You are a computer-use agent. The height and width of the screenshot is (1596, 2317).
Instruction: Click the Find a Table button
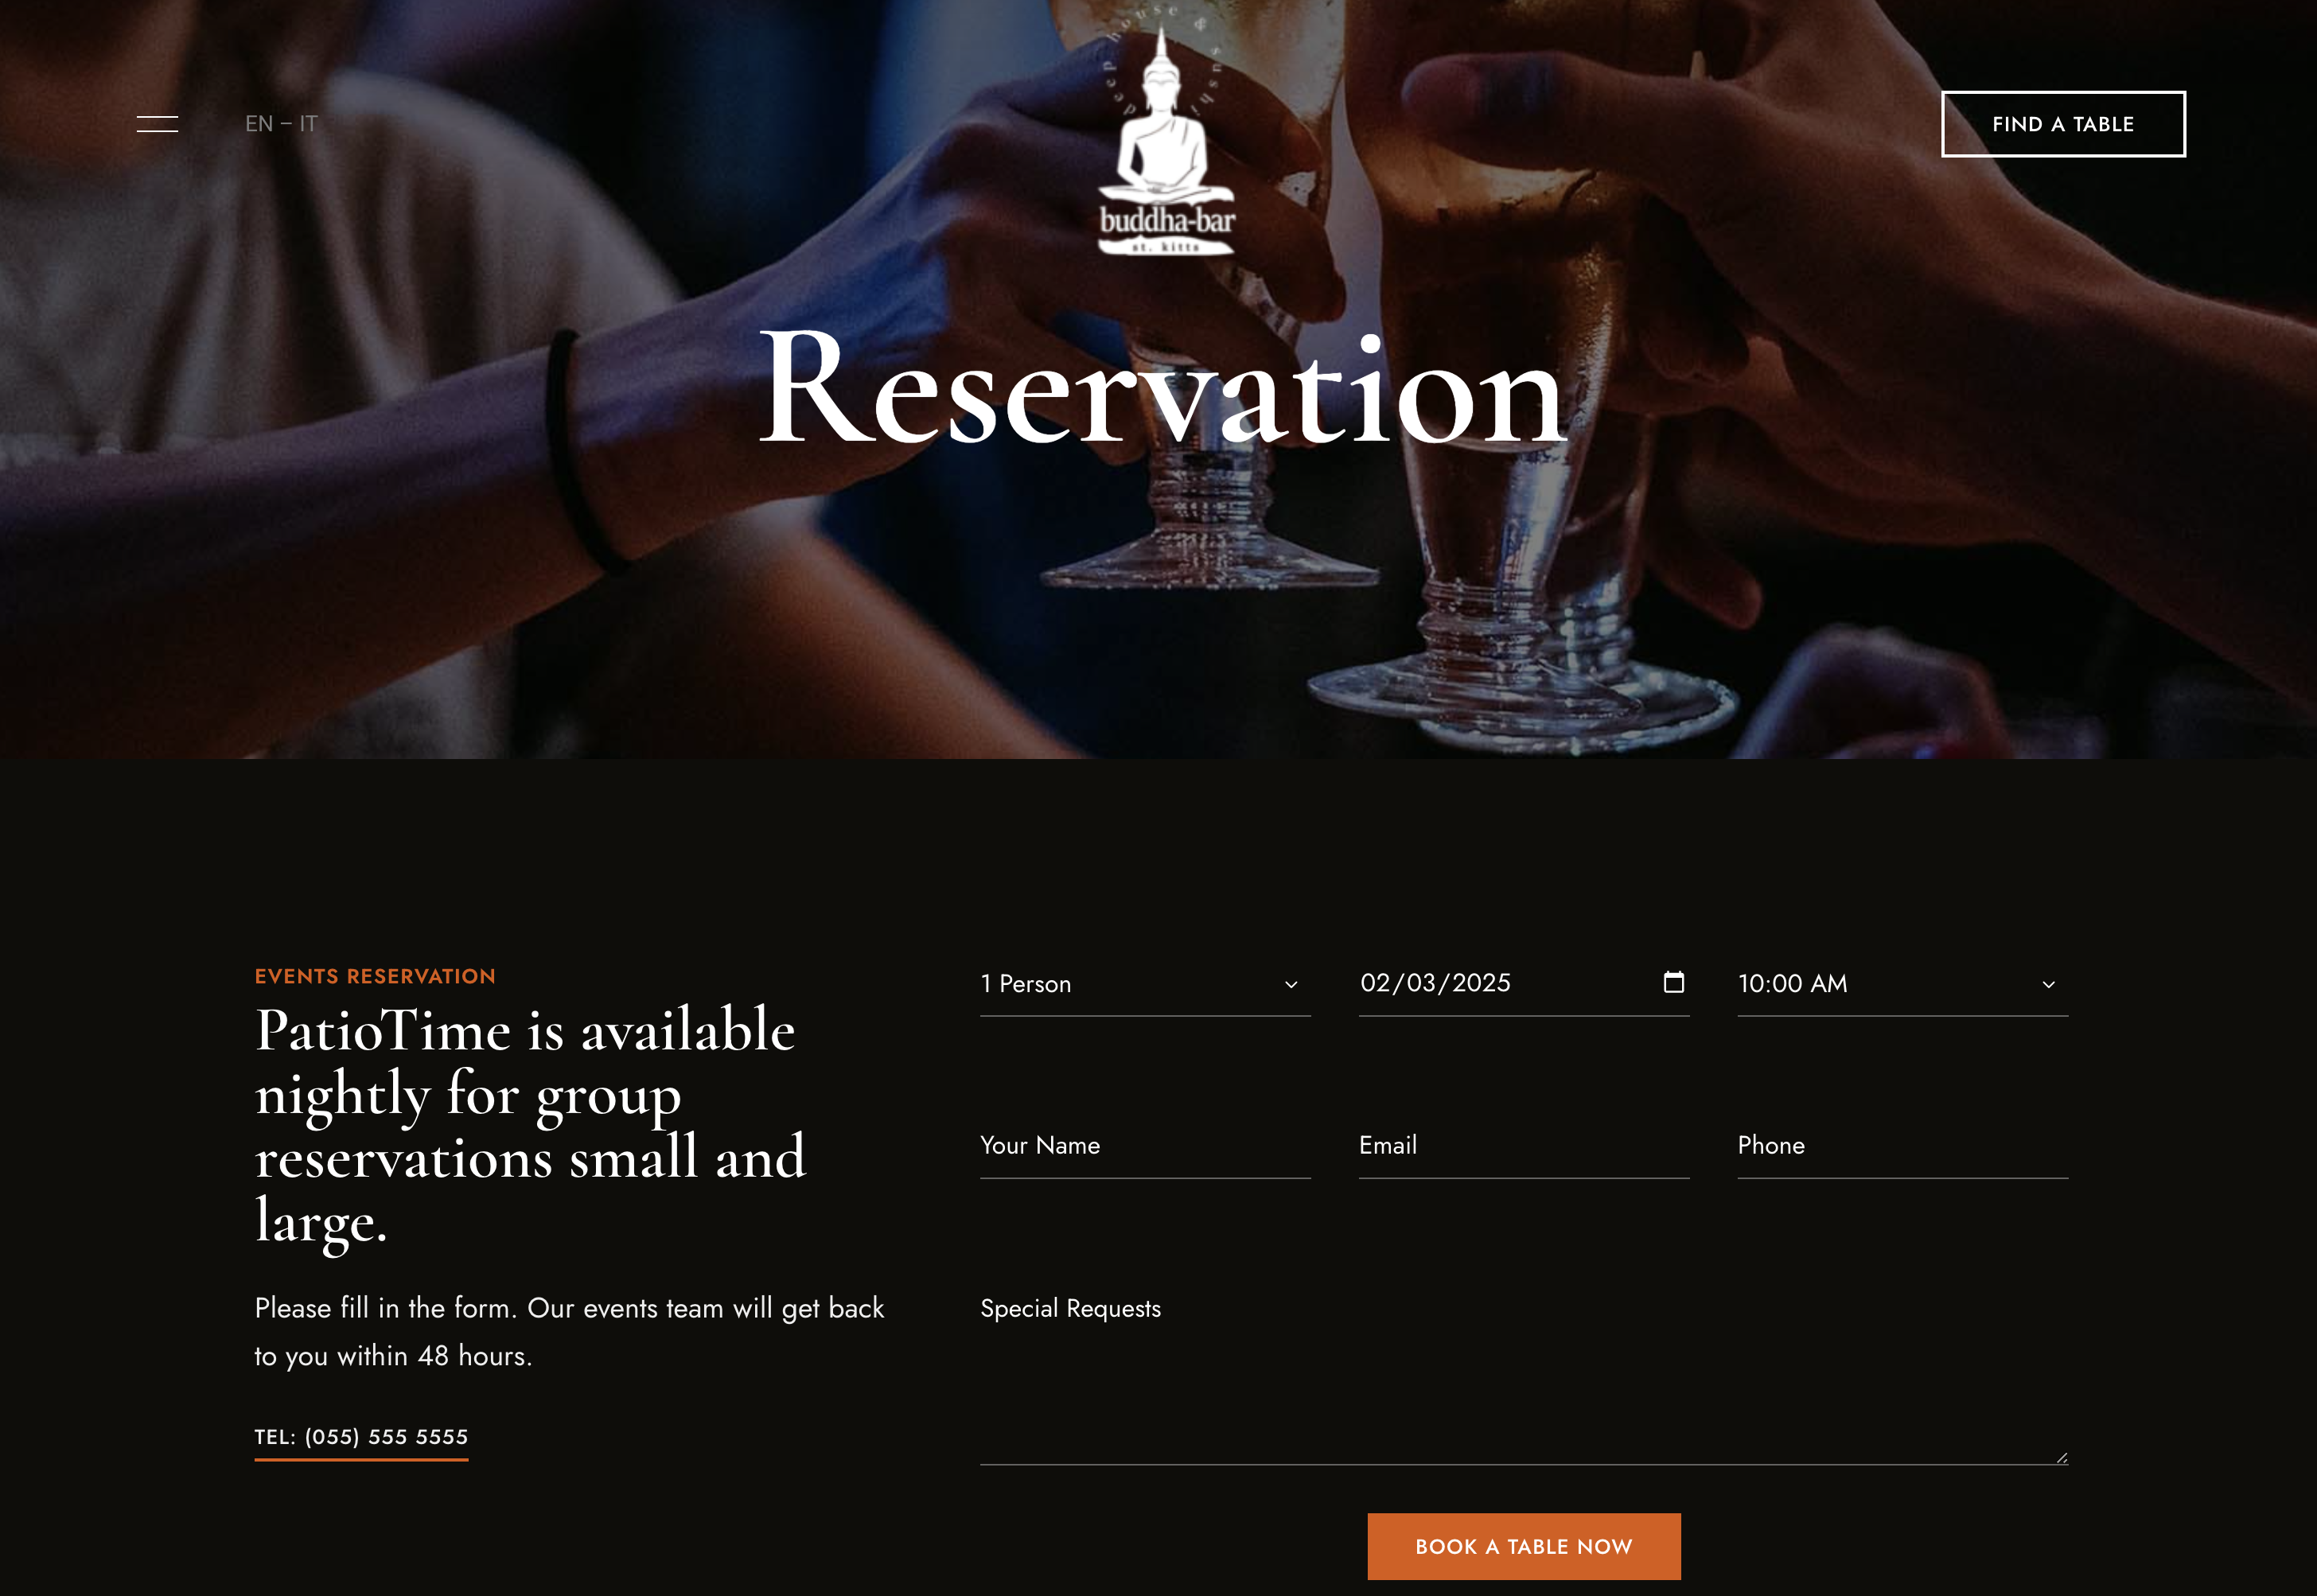[2063, 124]
